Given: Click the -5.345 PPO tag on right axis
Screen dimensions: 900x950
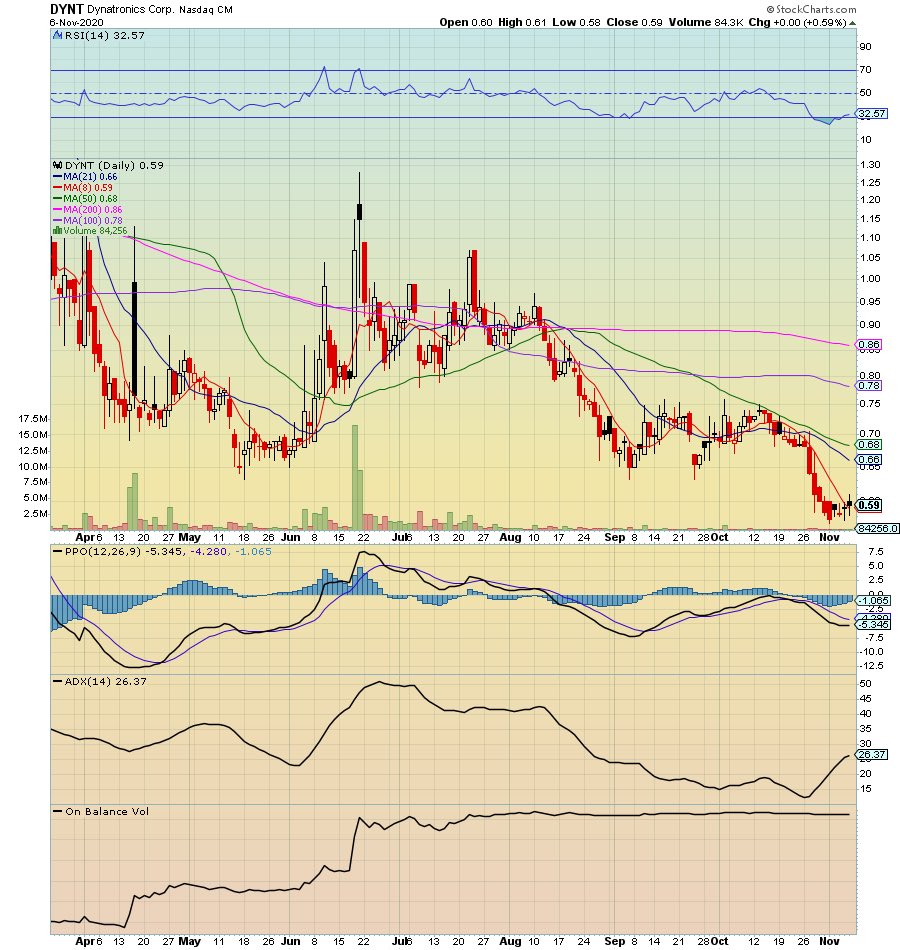Looking at the screenshot, I should click(873, 625).
